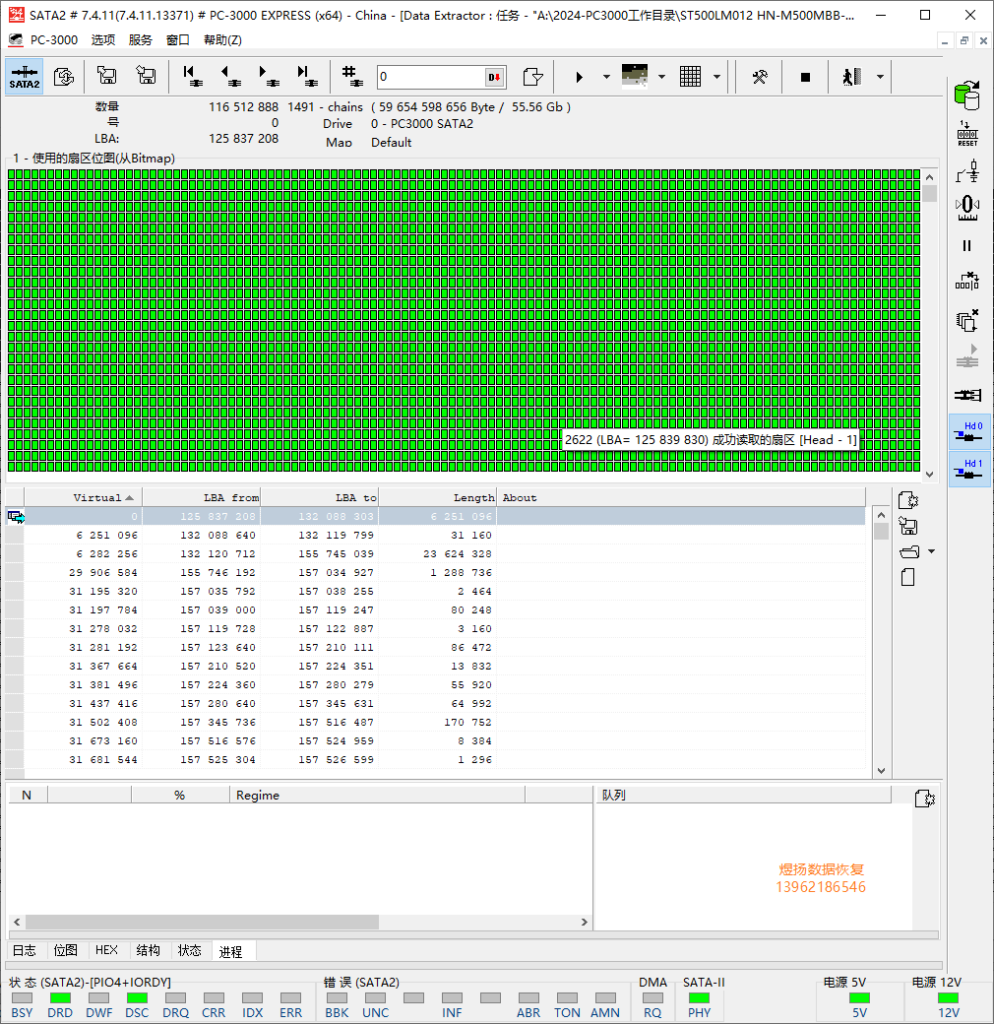This screenshot has height=1024, width=994.
Task: Open the map legend dropdown arrow
Action: pyautogui.click(x=662, y=77)
